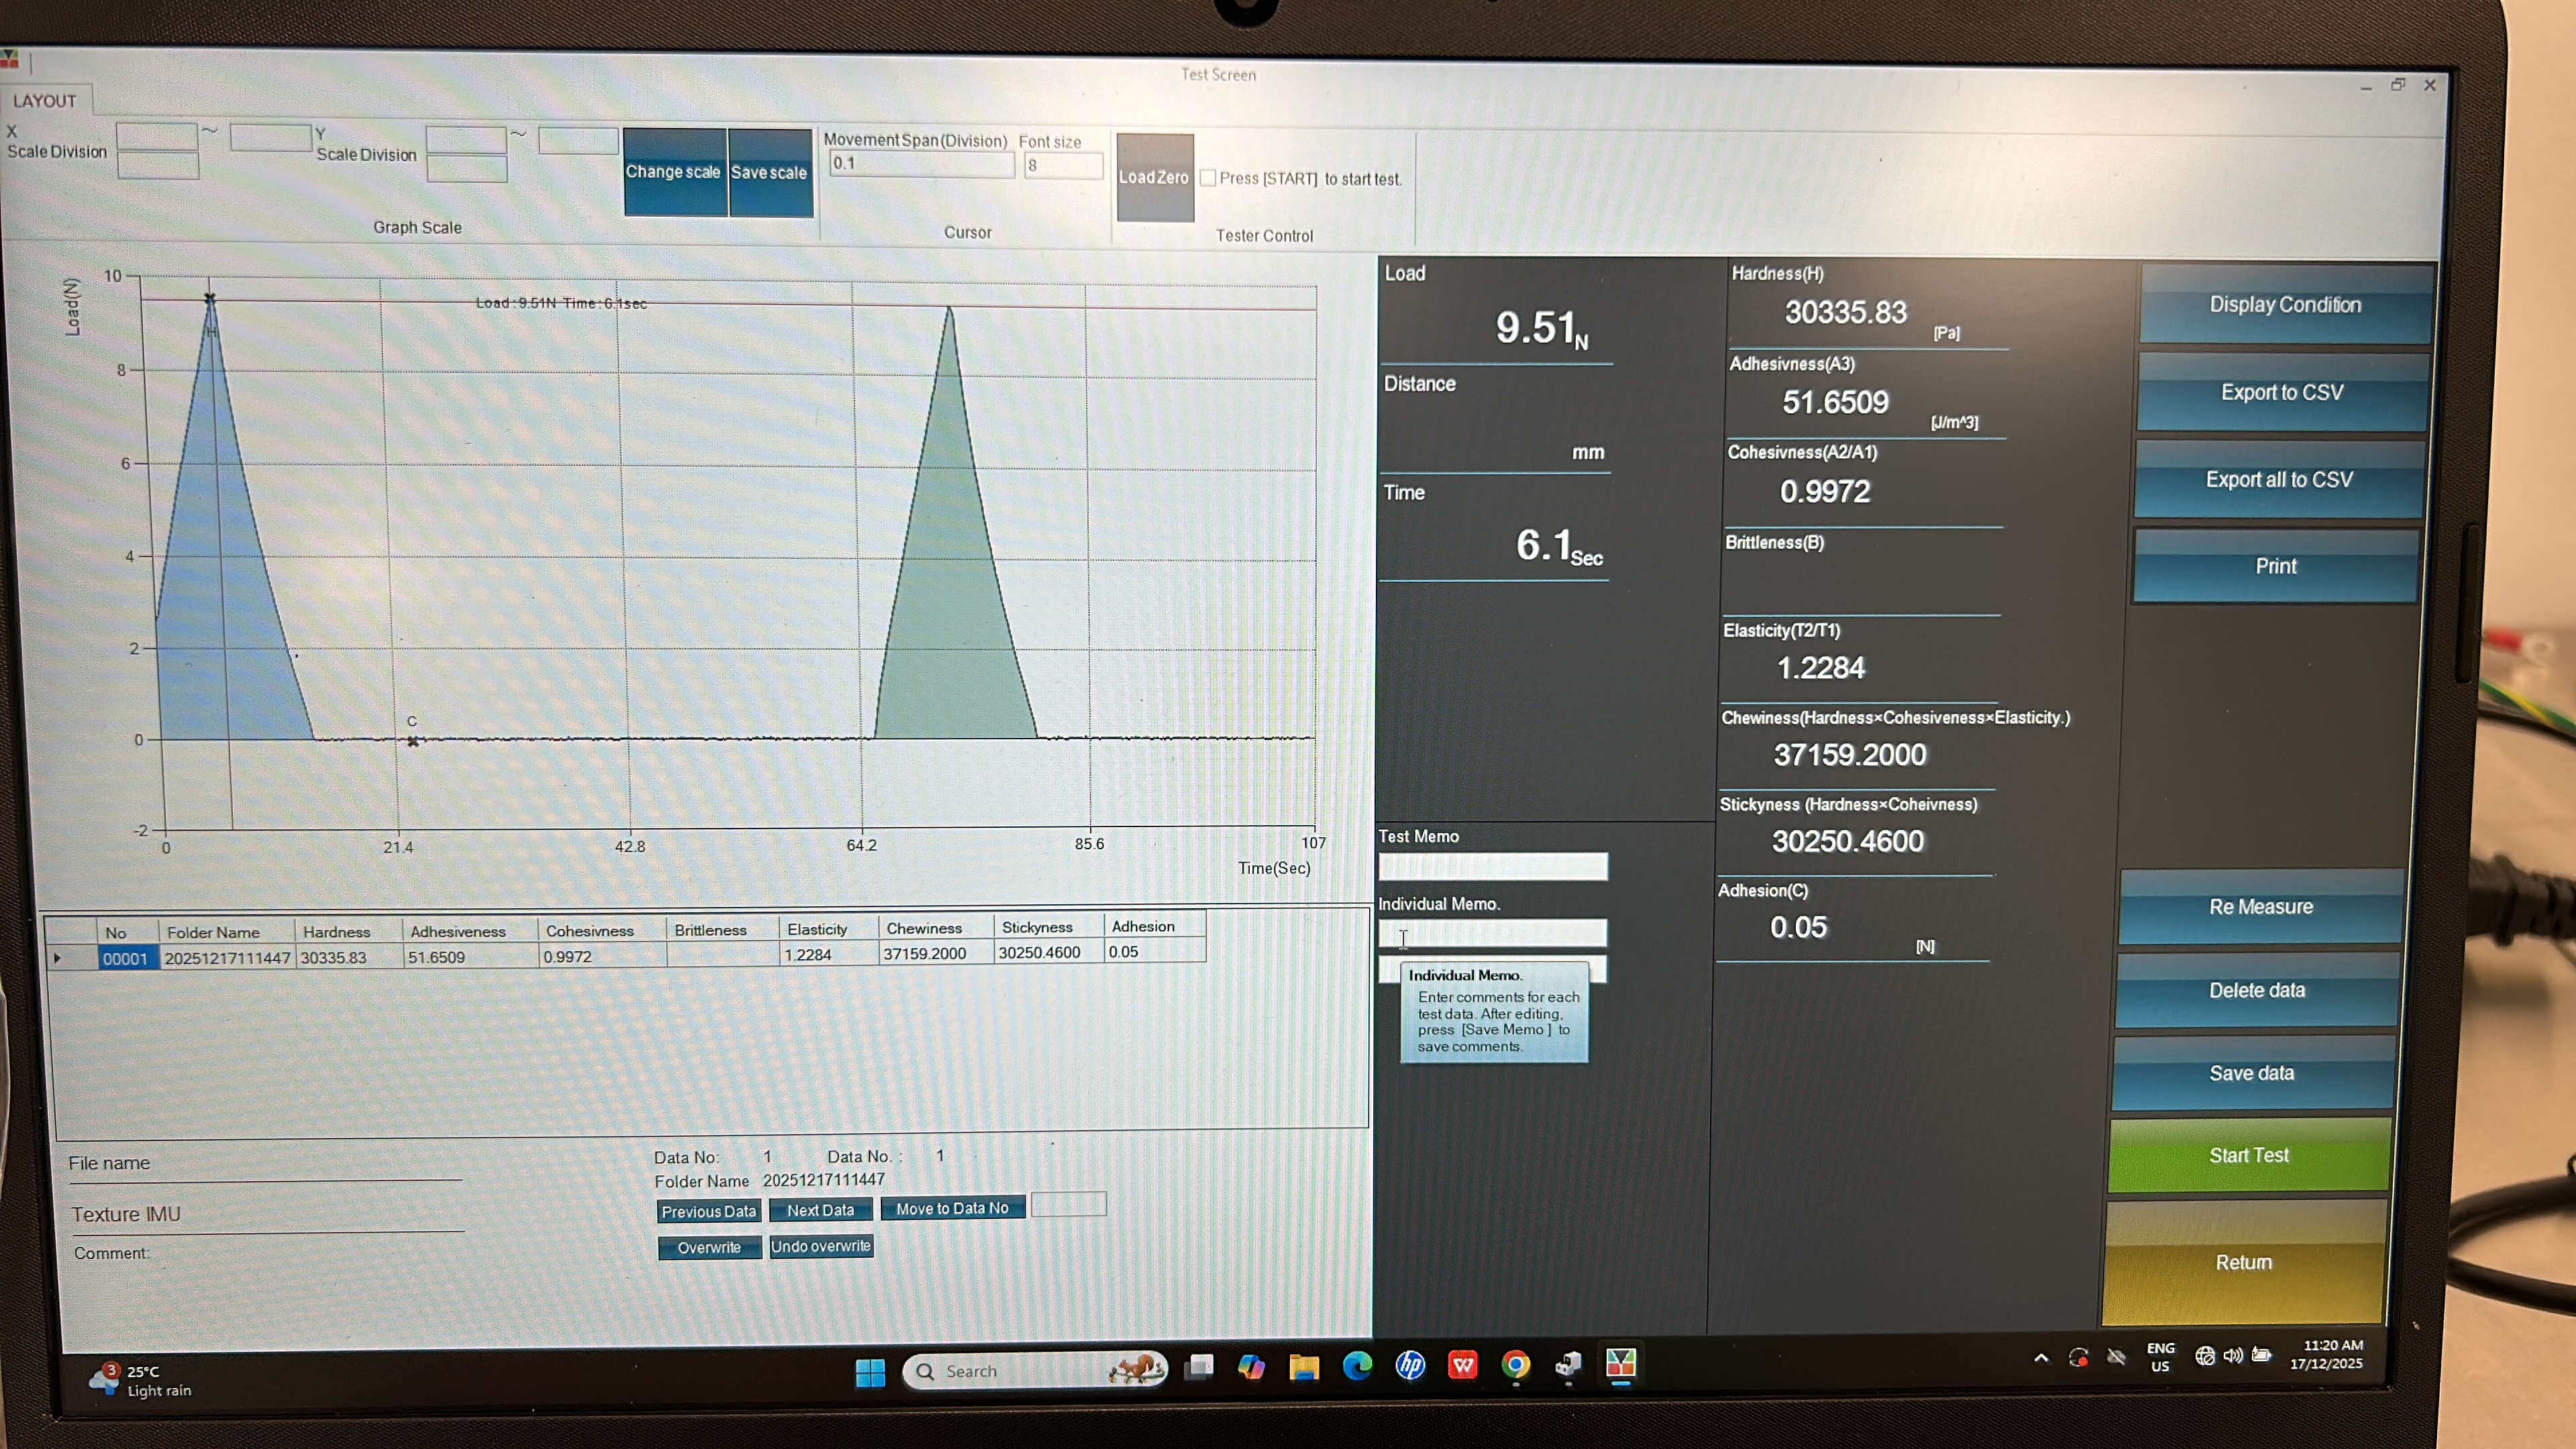Open the HP app taskbar icon
This screenshot has width=2576, height=1449.
coord(1410,1366)
